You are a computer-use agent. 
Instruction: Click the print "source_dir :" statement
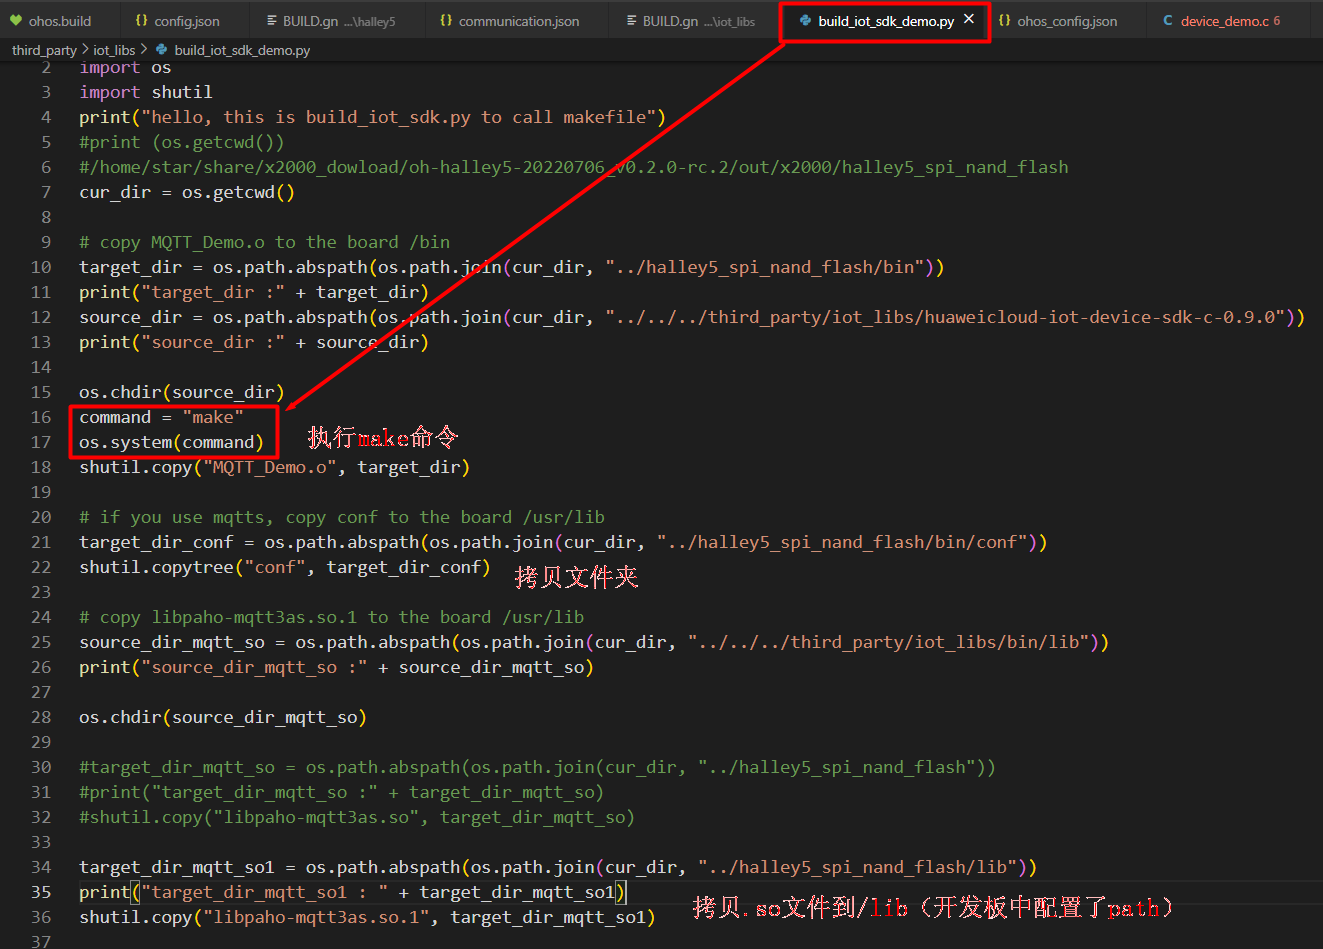[x=254, y=342]
